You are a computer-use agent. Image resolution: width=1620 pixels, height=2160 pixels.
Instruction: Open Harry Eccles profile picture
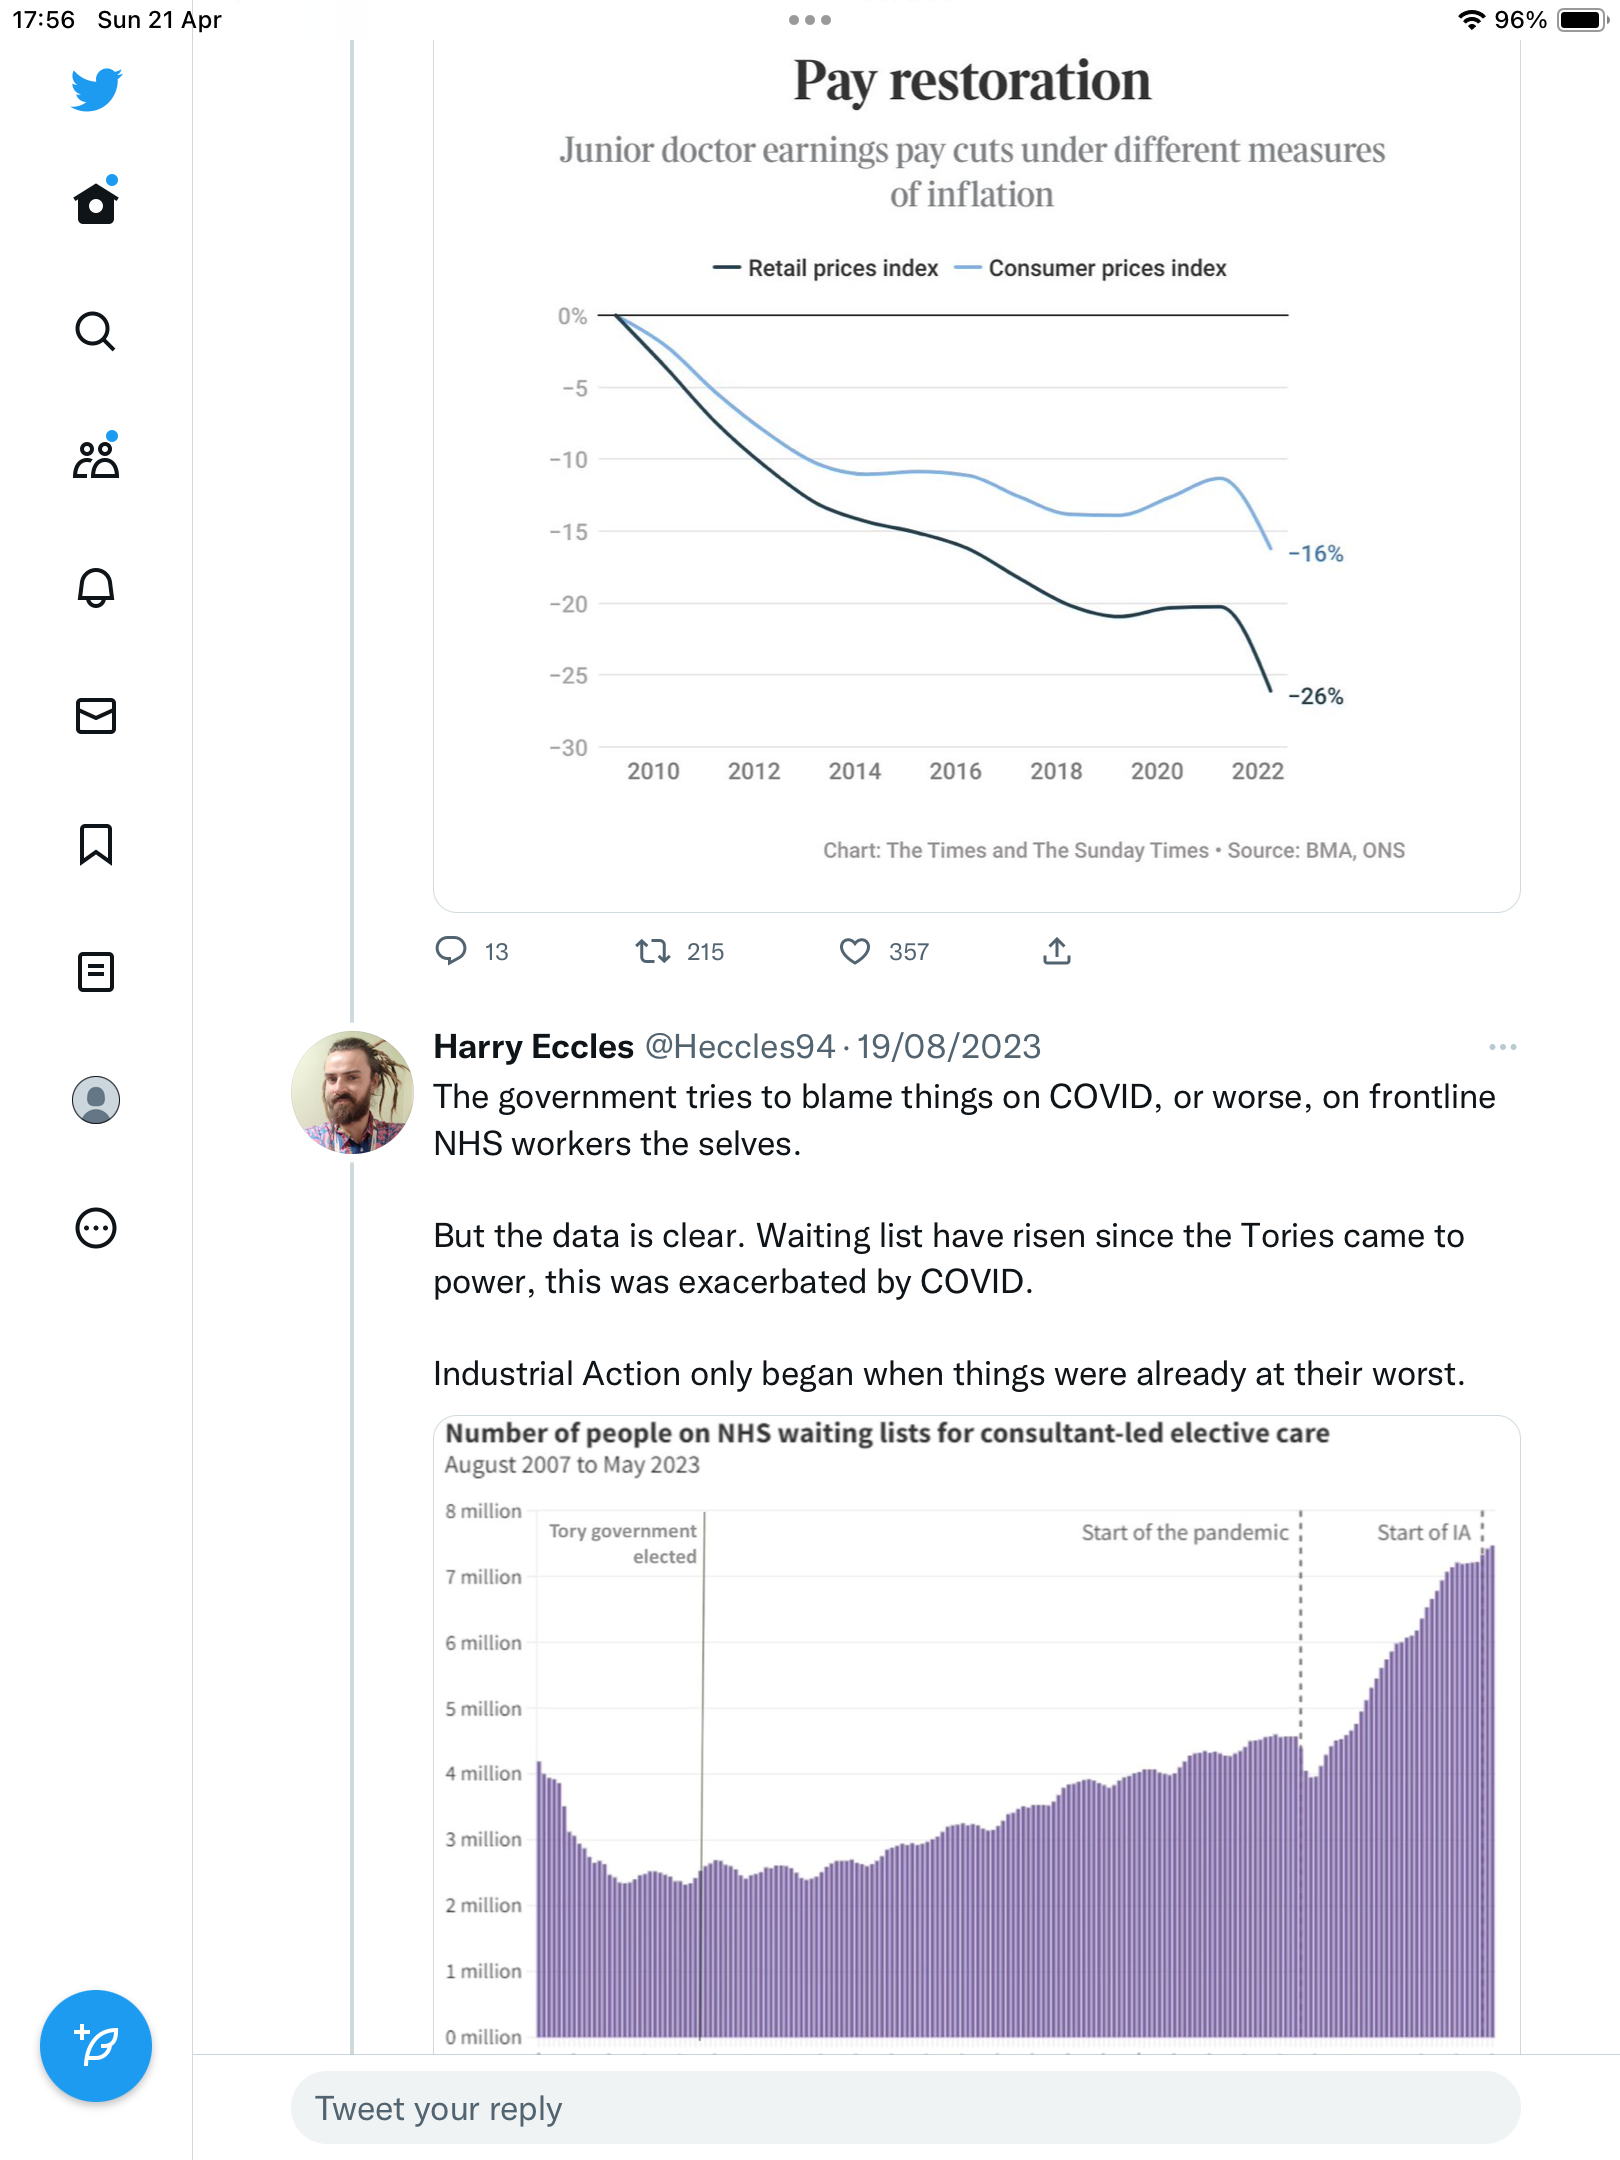point(352,1092)
